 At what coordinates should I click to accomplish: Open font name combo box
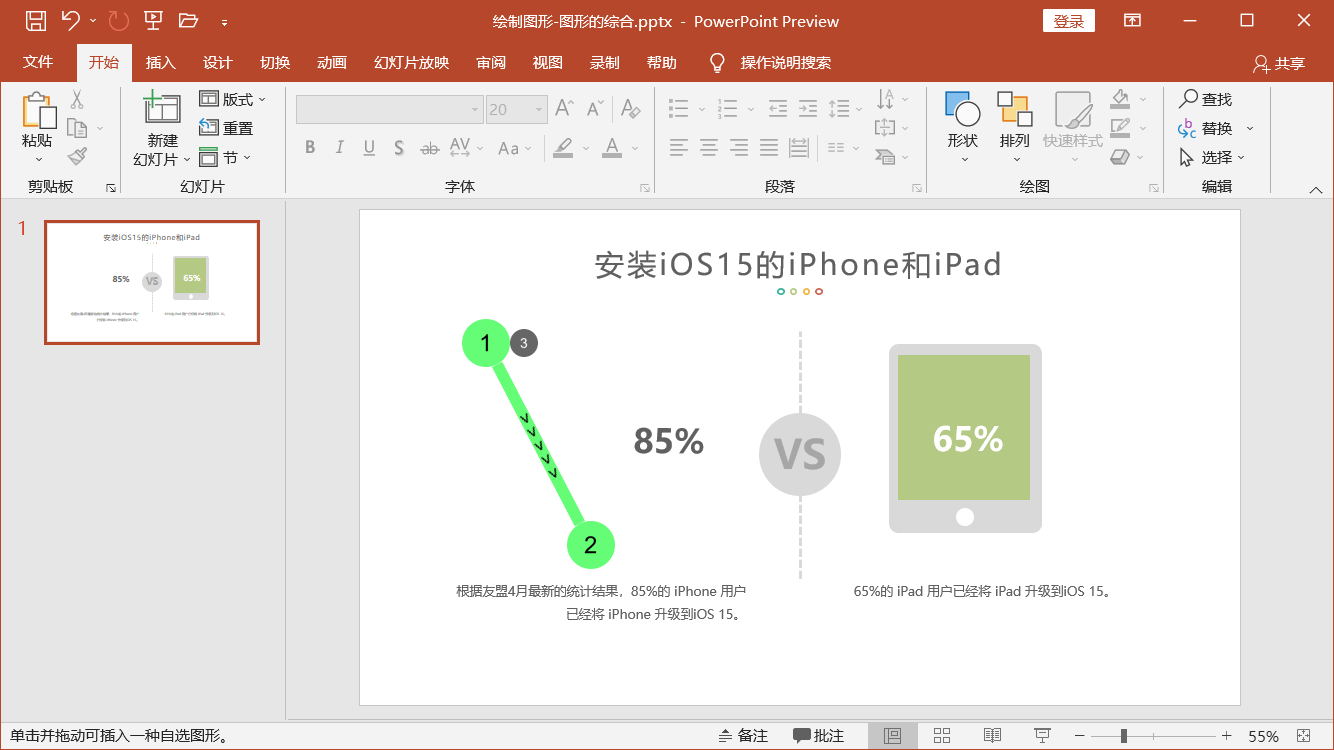tap(390, 109)
